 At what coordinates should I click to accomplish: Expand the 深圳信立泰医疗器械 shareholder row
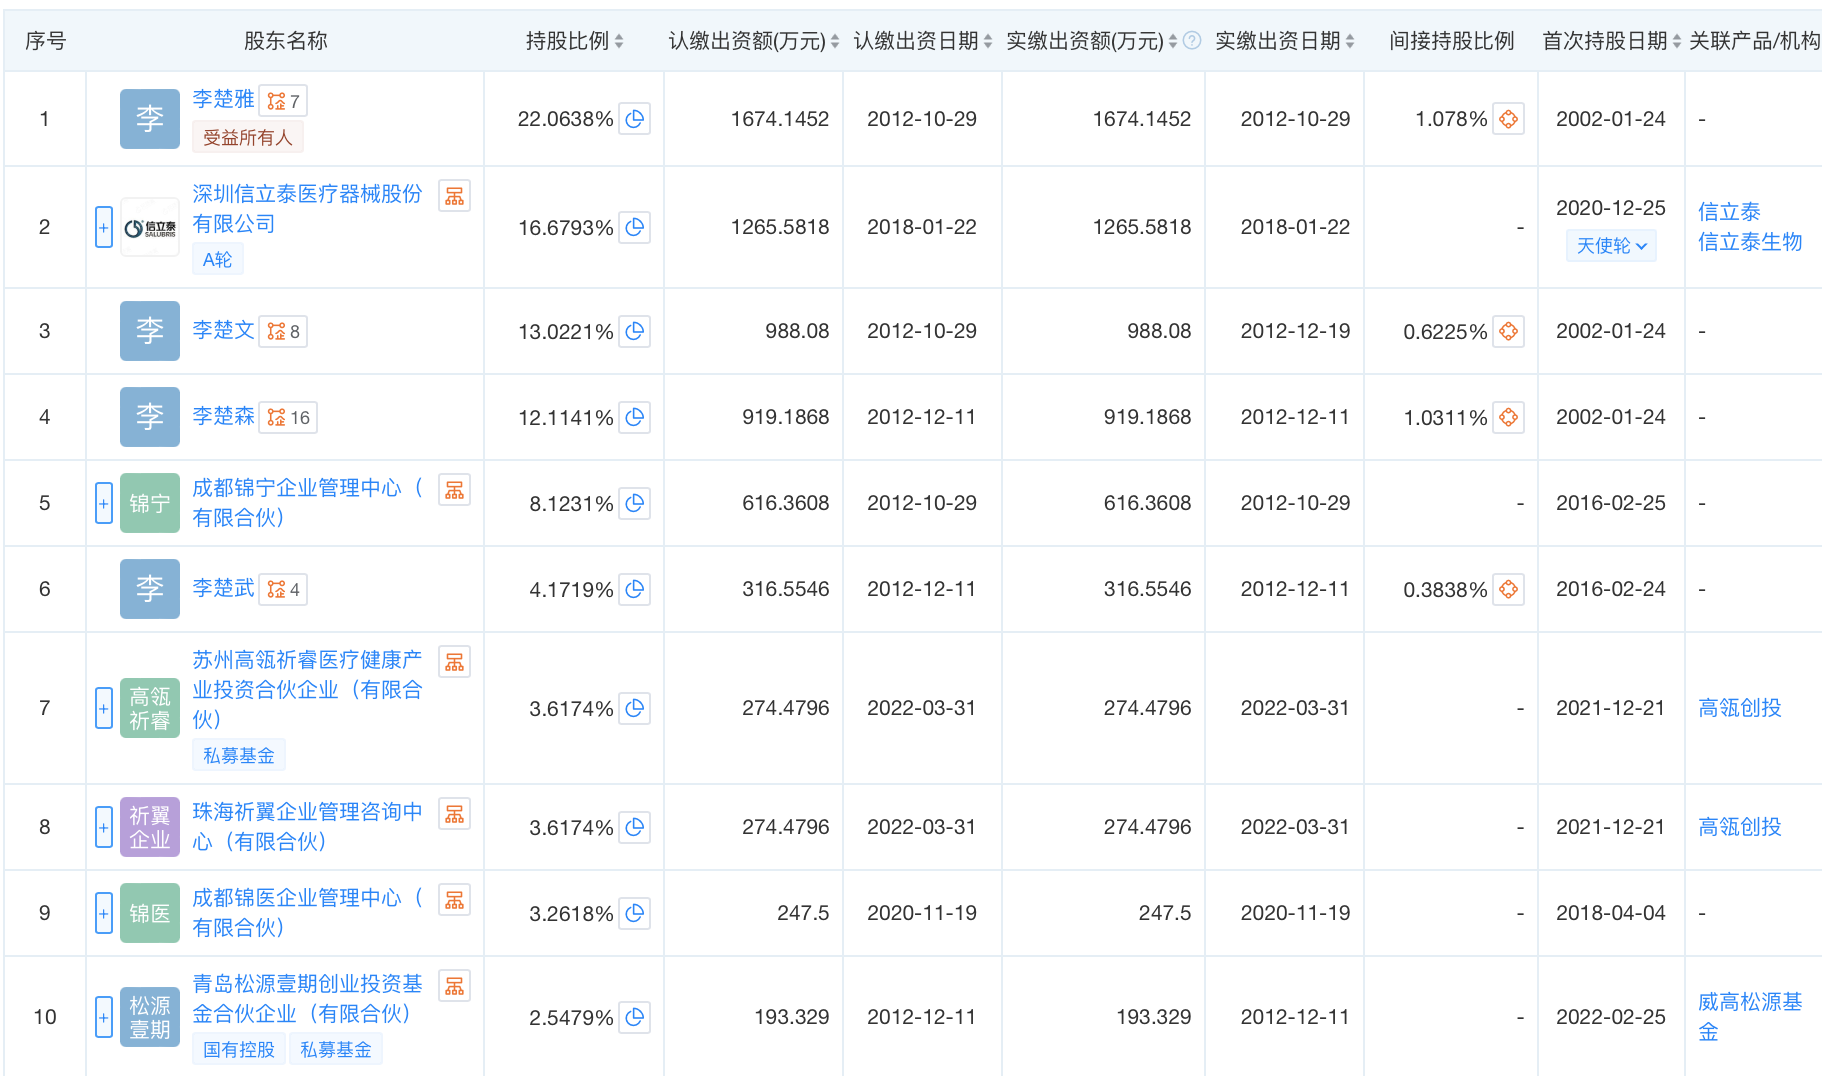[103, 227]
